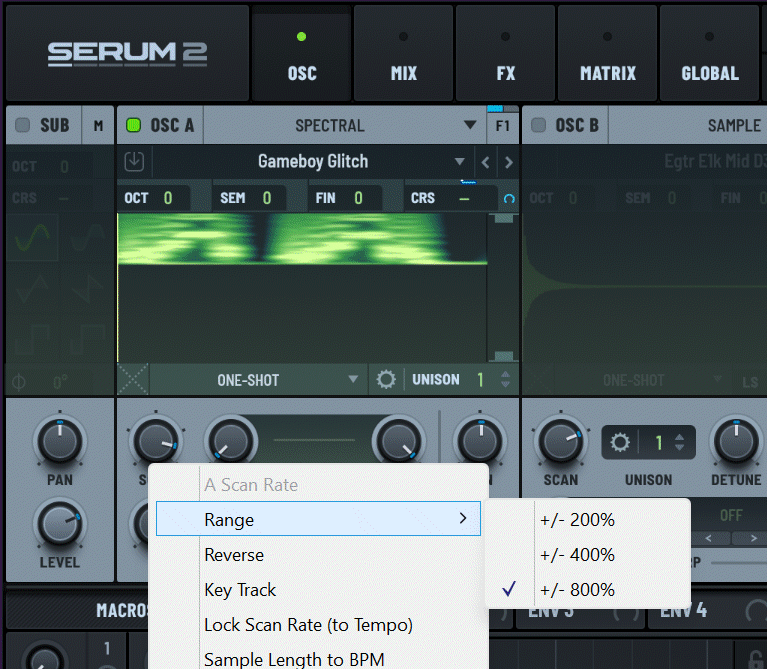This screenshot has width=767, height=669.
Task: Click the SUB M button
Action: point(98,126)
